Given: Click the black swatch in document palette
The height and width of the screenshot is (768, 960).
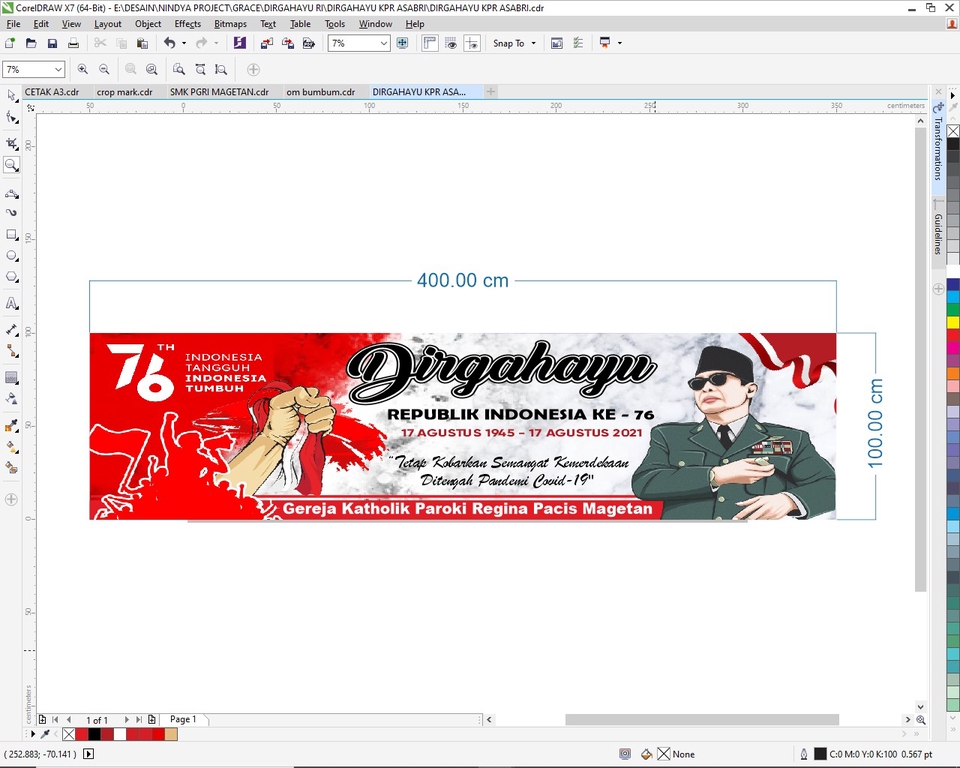Looking at the screenshot, I should click(94, 734).
